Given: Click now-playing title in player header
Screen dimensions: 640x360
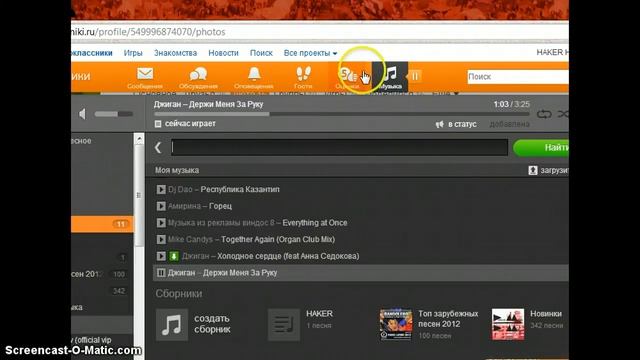Looking at the screenshot, I should click(209, 104).
